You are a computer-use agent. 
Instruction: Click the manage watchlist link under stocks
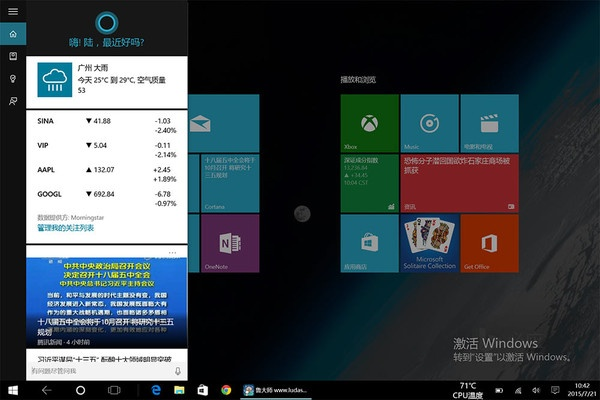coord(66,228)
